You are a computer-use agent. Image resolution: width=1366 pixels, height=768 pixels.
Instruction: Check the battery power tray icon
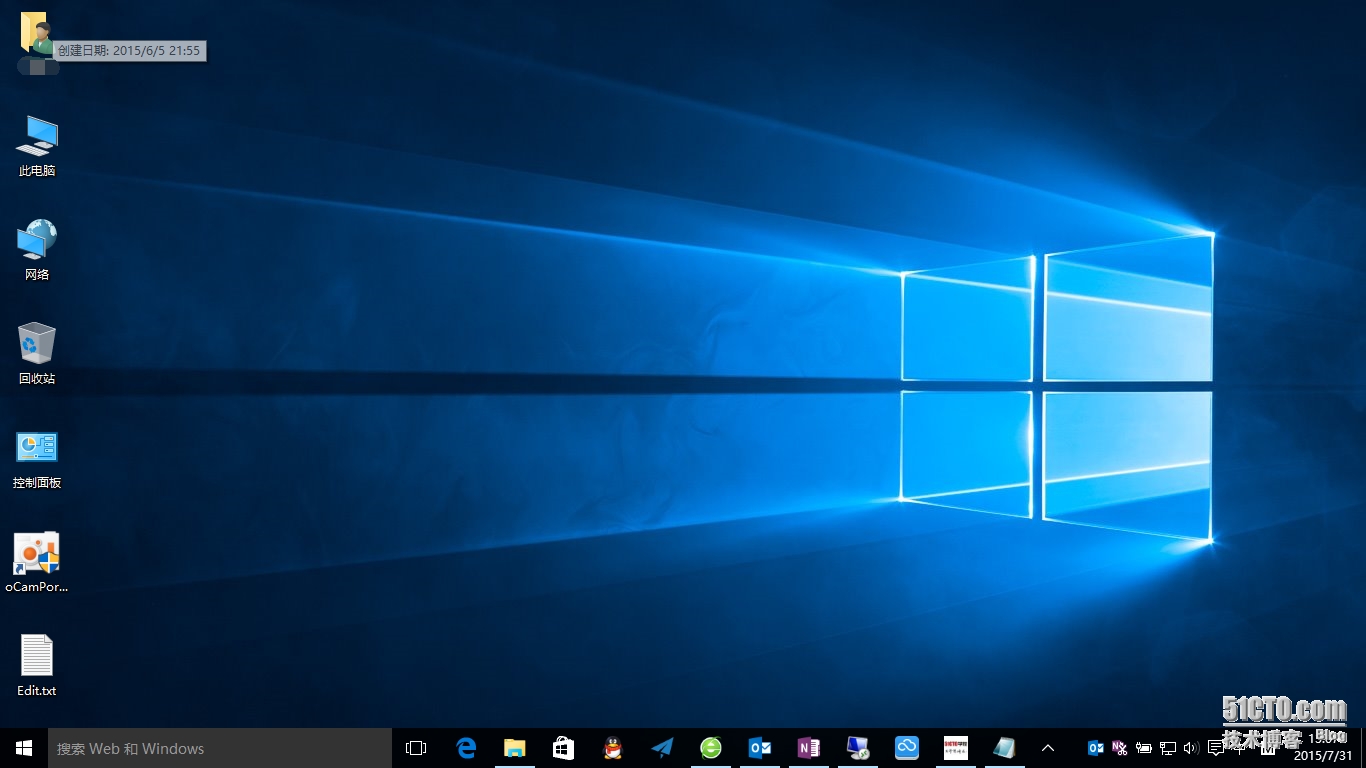[x=1144, y=748]
